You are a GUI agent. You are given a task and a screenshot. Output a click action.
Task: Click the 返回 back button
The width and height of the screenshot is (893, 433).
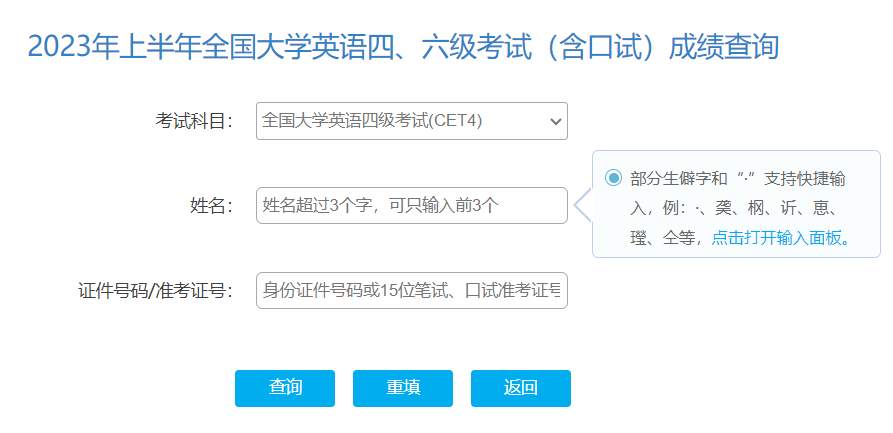[x=521, y=388]
